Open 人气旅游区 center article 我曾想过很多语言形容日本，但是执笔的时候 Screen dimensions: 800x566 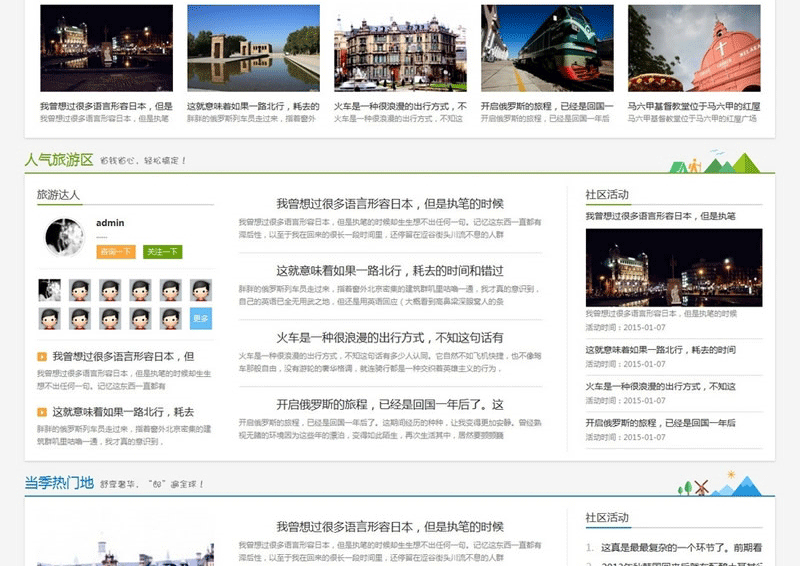[390, 204]
